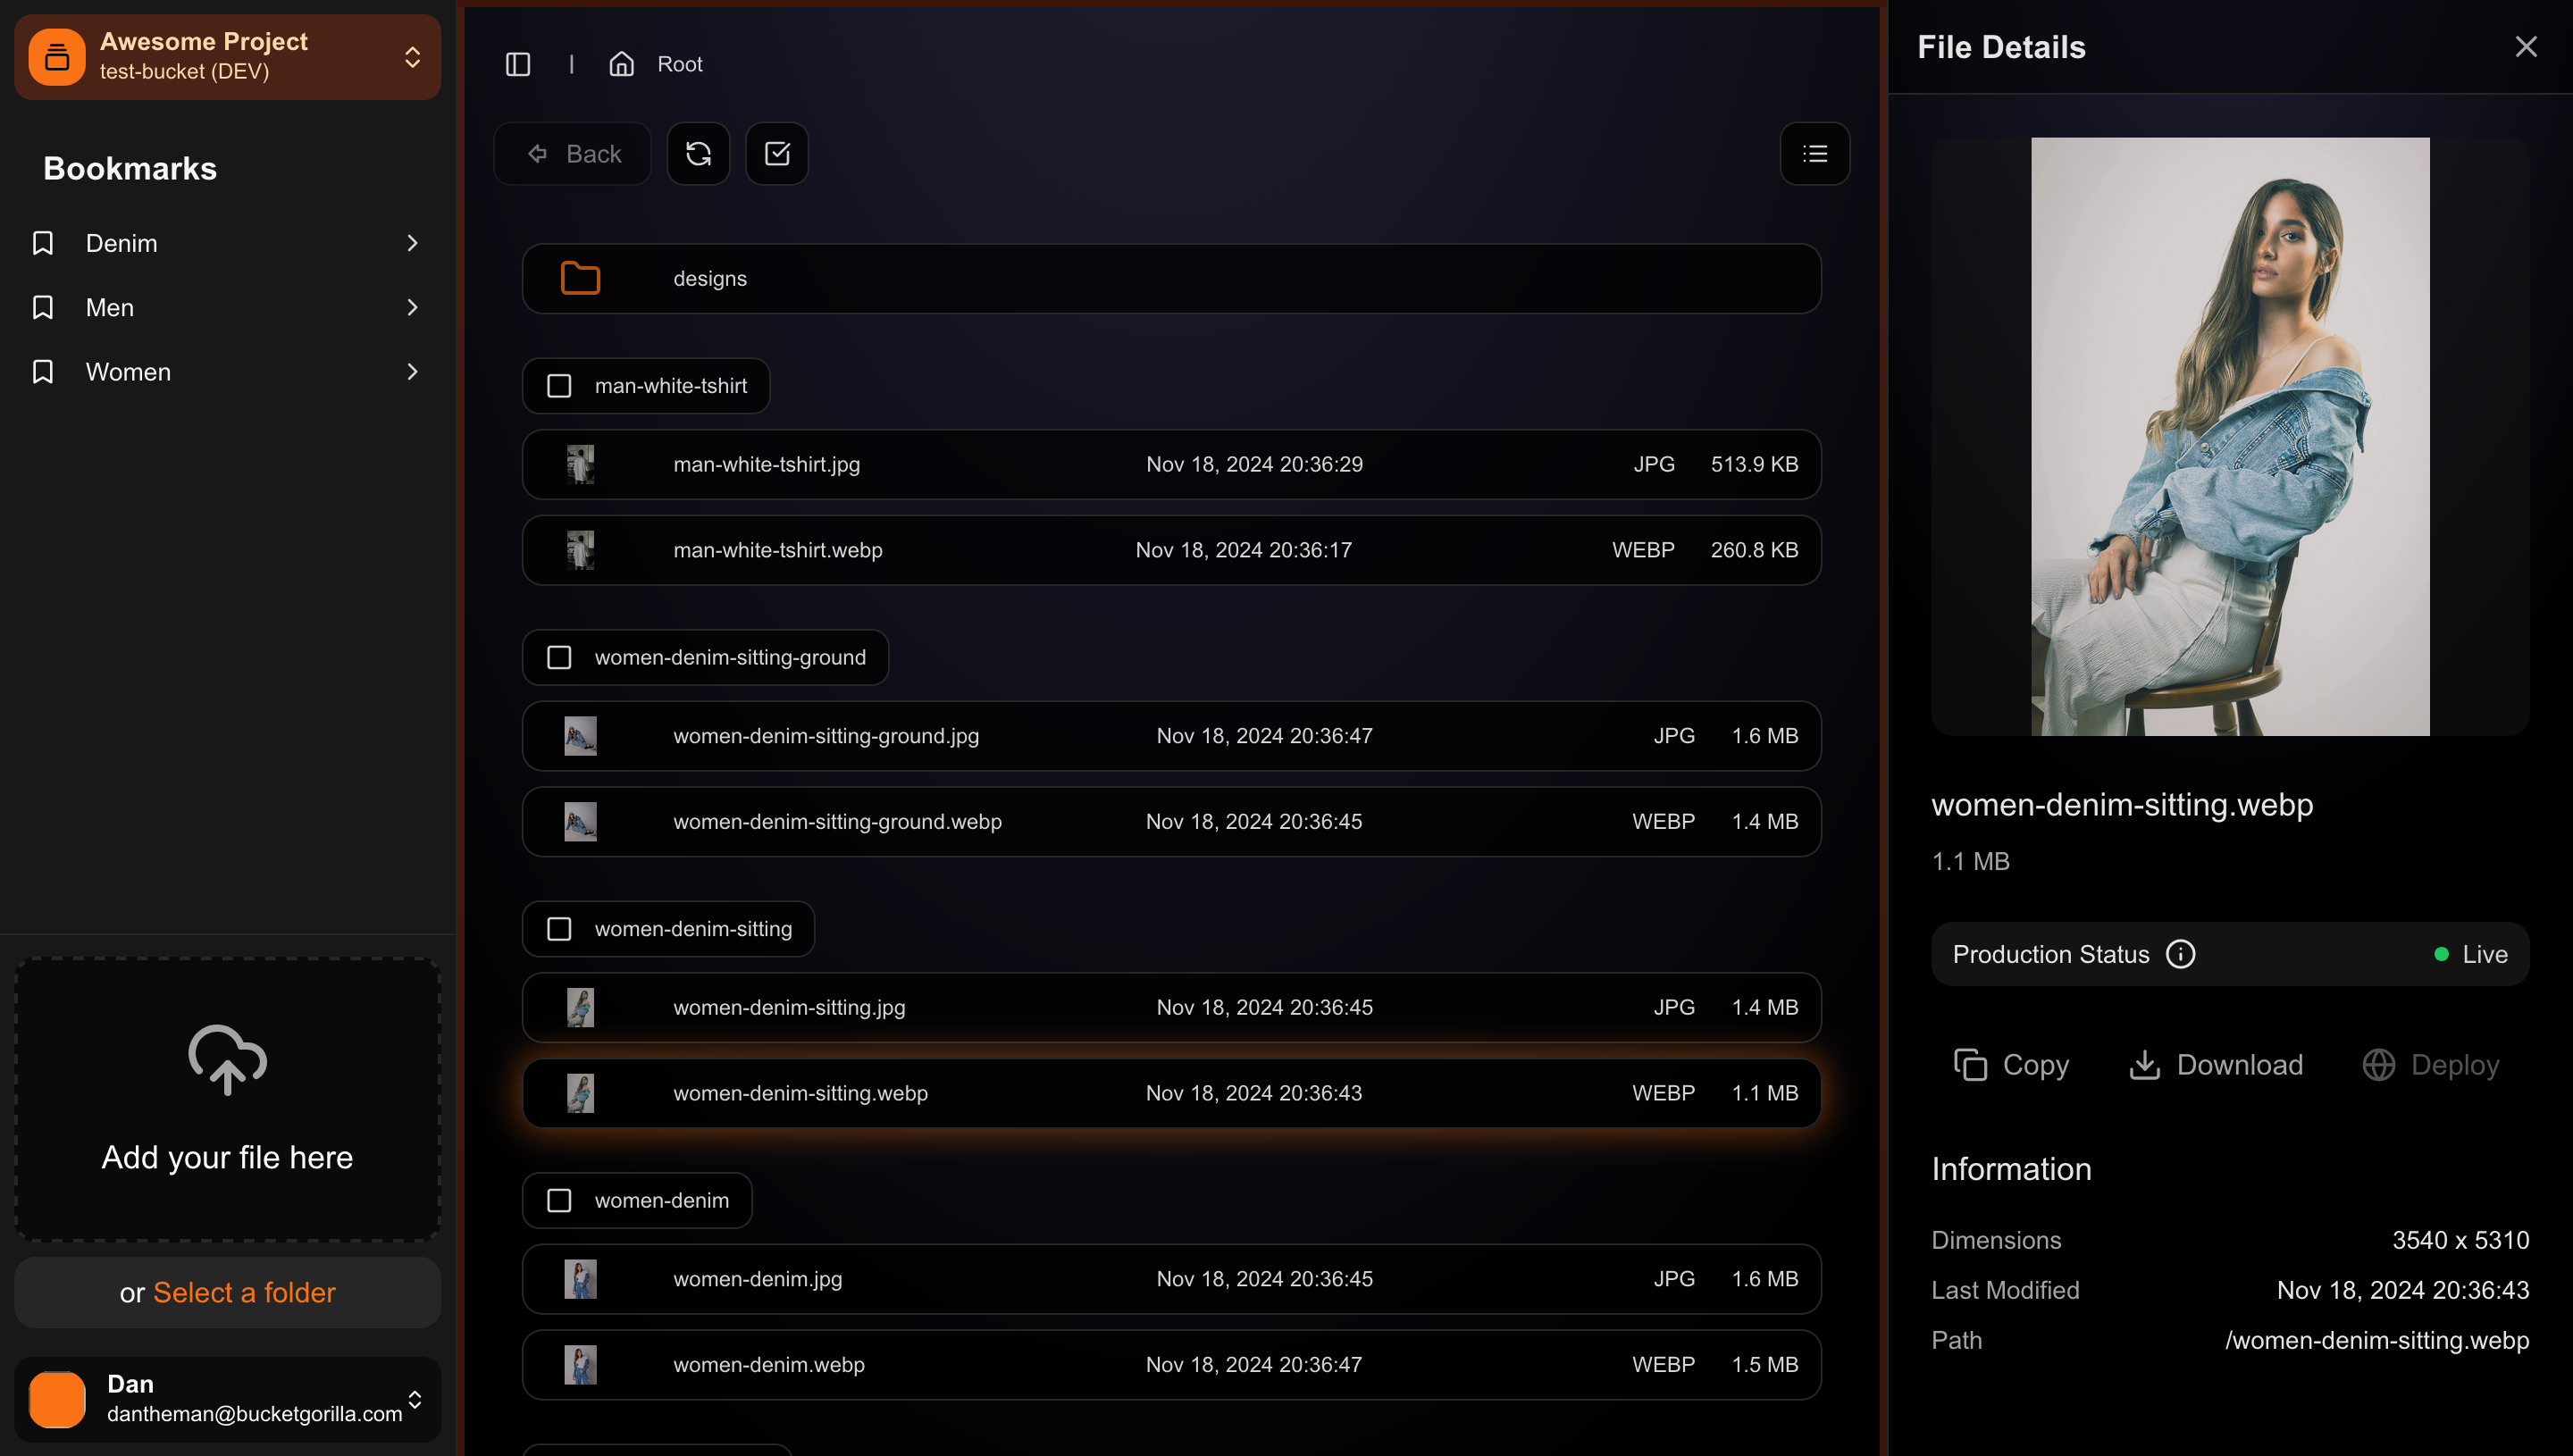This screenshot has height=1456, width=2573.
Task: Select the man-white-tshirt.jpg file name
Action: point(766,464)
